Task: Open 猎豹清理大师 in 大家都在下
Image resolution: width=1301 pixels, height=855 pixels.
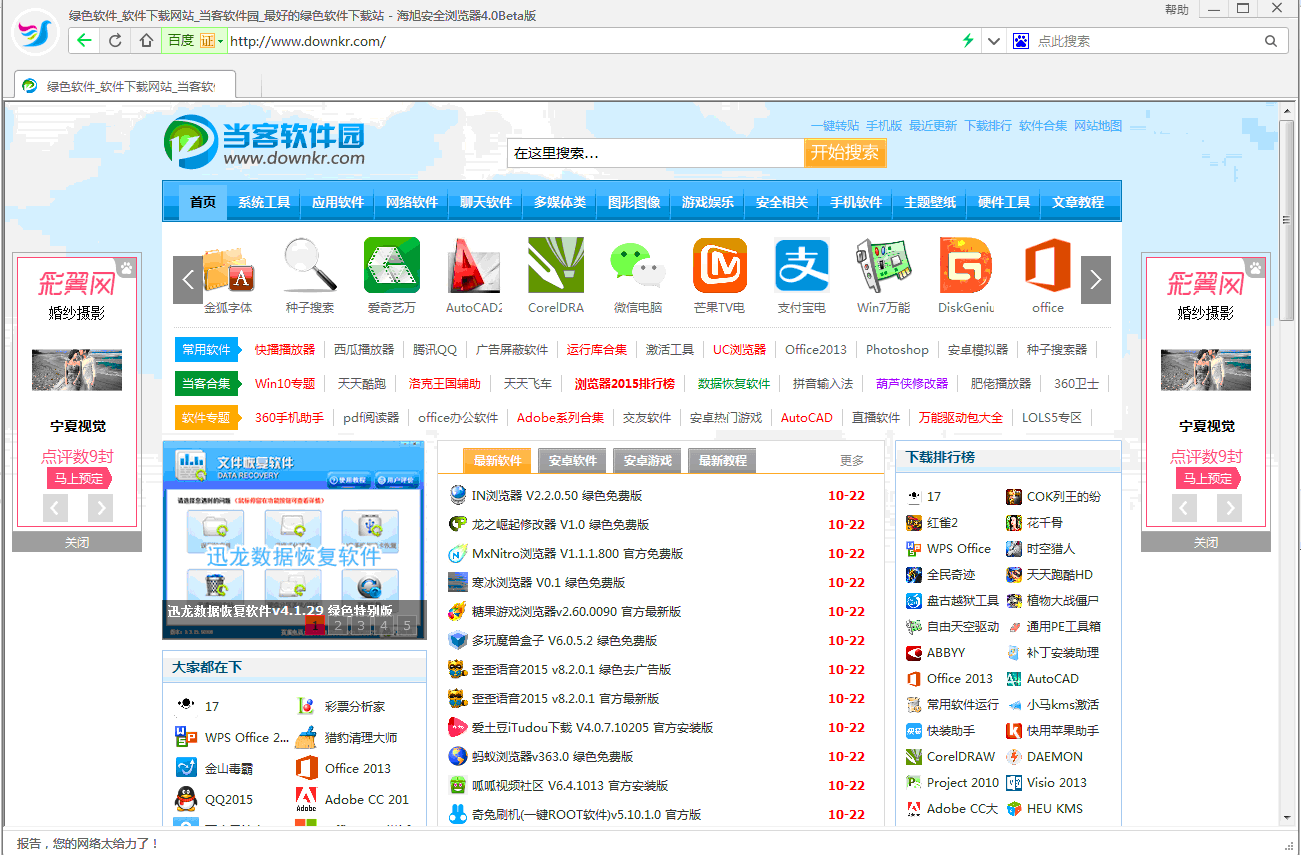Action: pyautogui.click(x=361, y=738)
